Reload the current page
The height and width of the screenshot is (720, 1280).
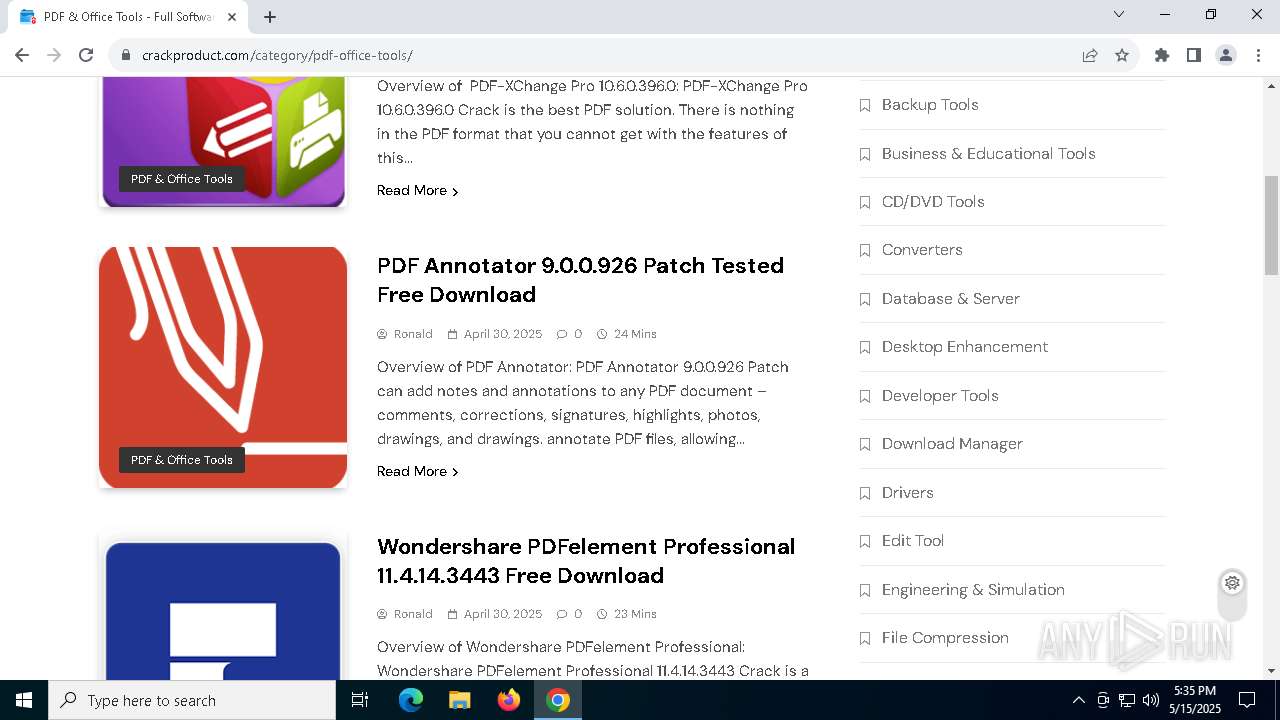pos(86,55)
